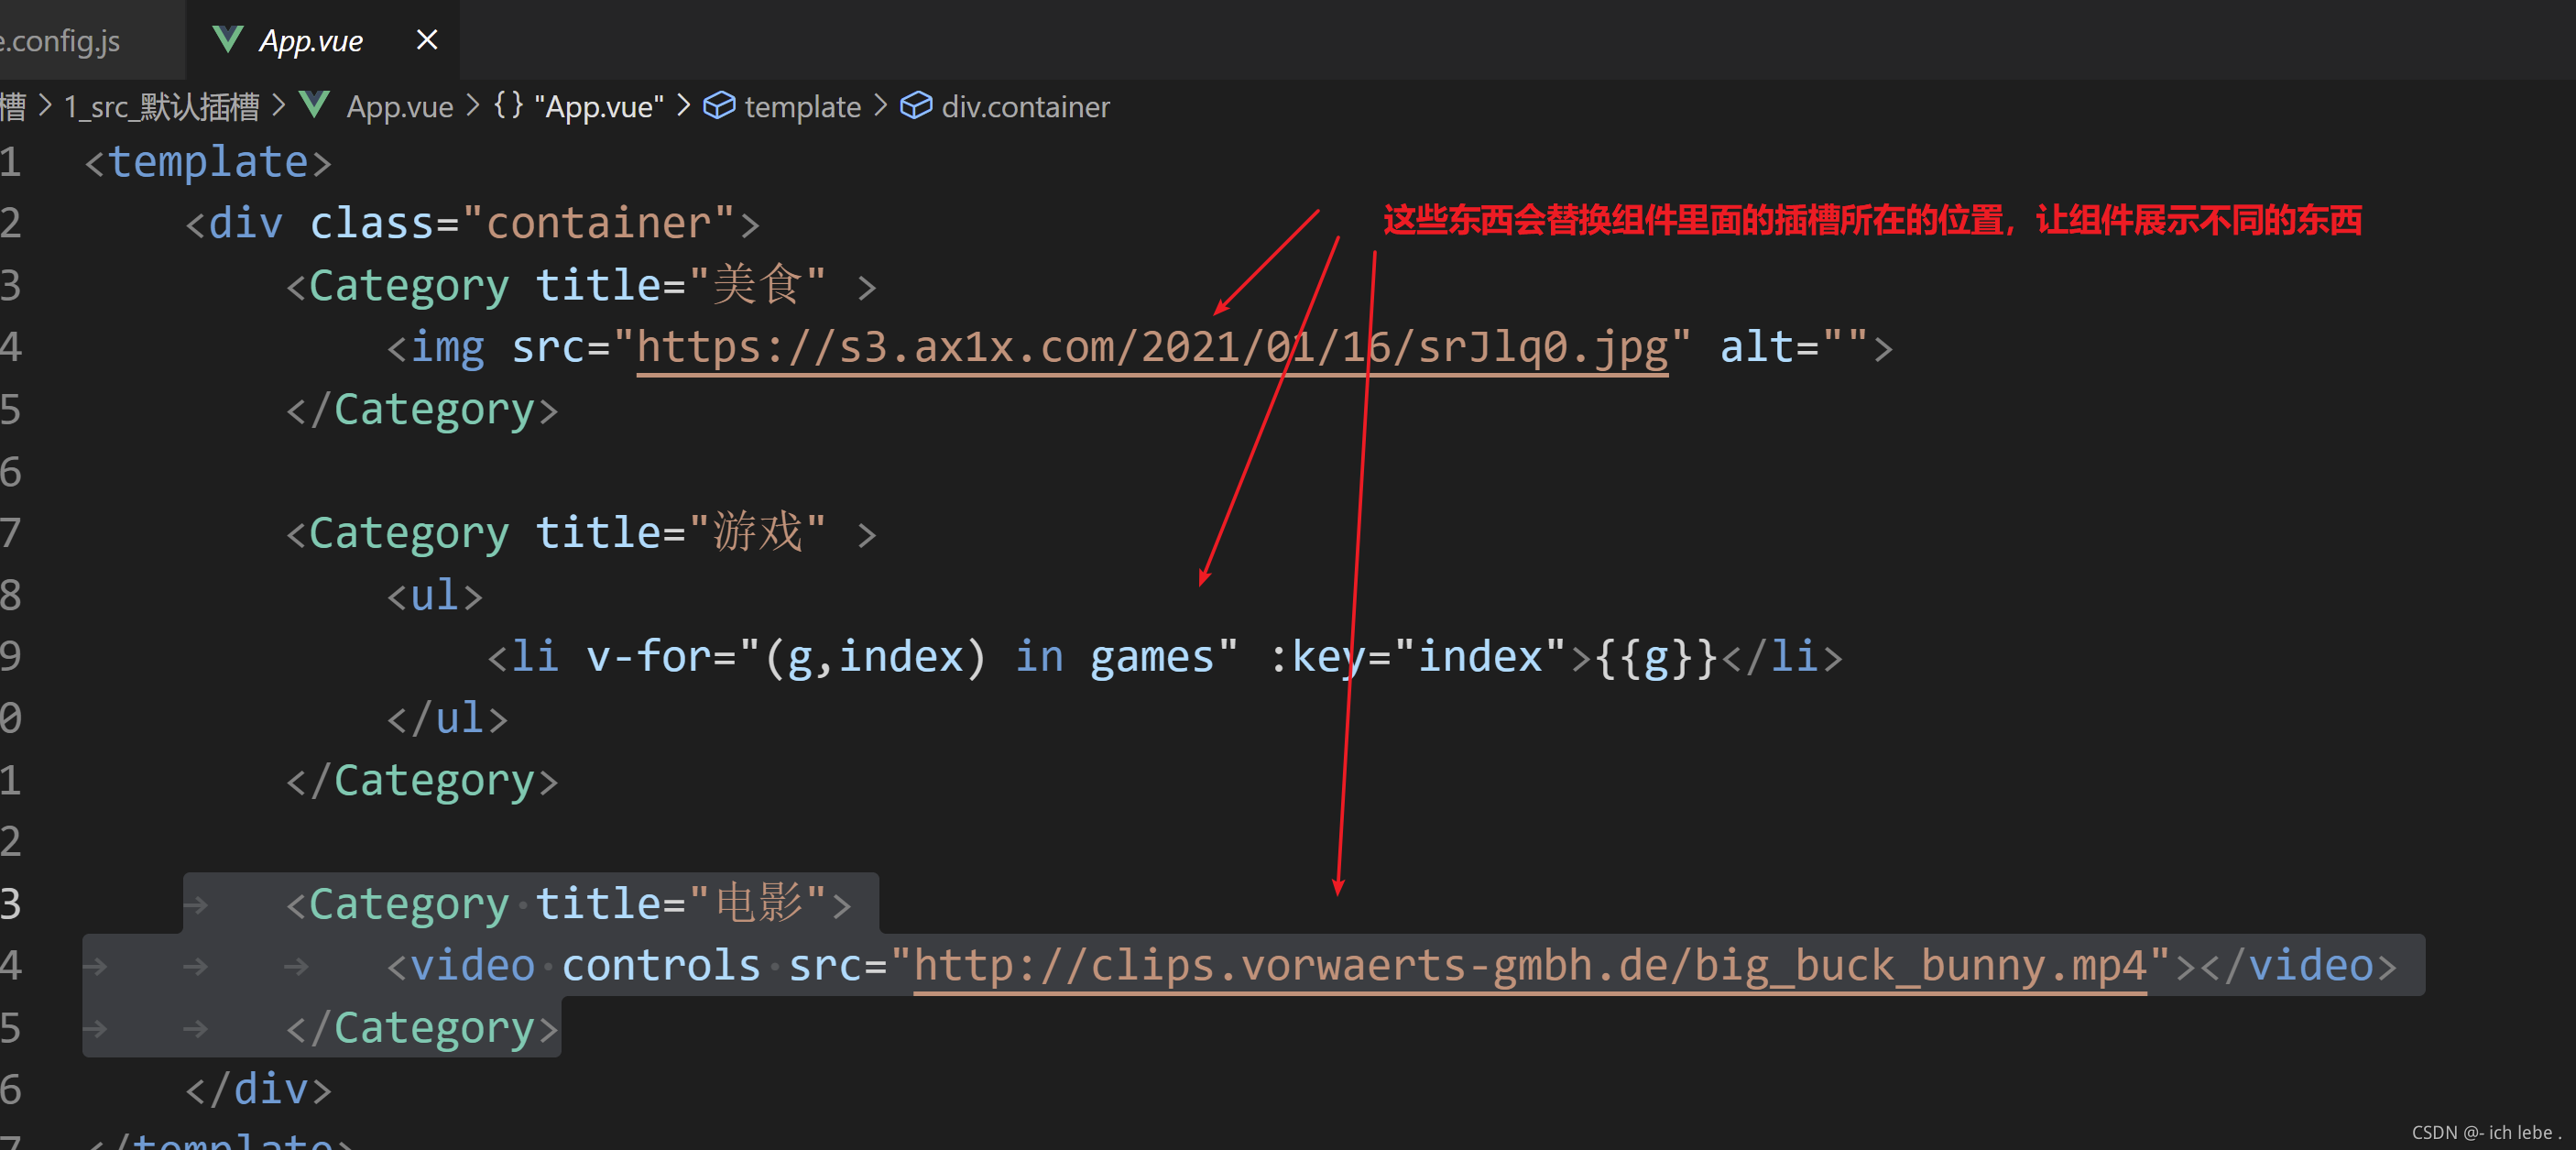Click the Vue icon in the breadcrumb

click(x=315, y=105)
